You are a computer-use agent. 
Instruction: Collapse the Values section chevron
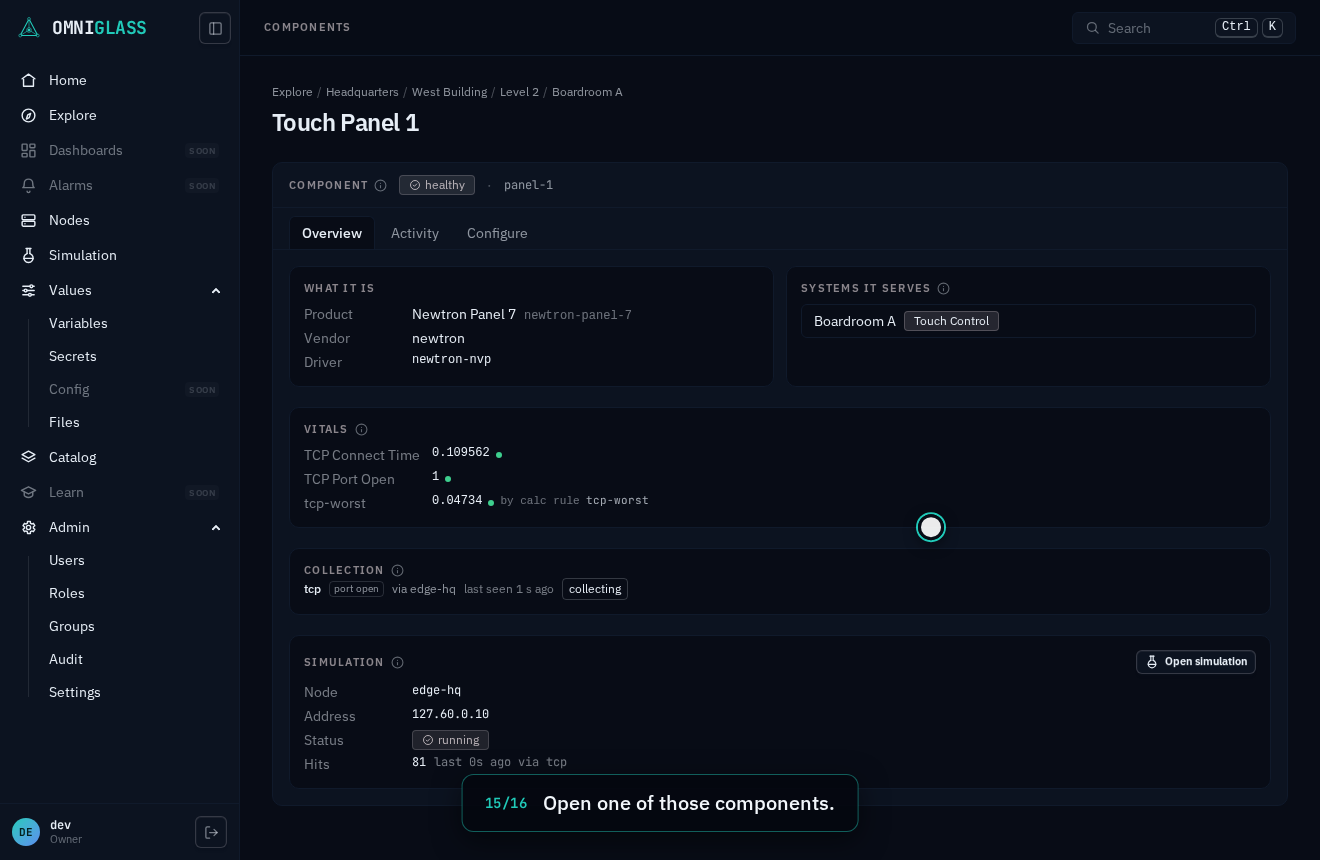pyautogui.click(x=216, y=290)
